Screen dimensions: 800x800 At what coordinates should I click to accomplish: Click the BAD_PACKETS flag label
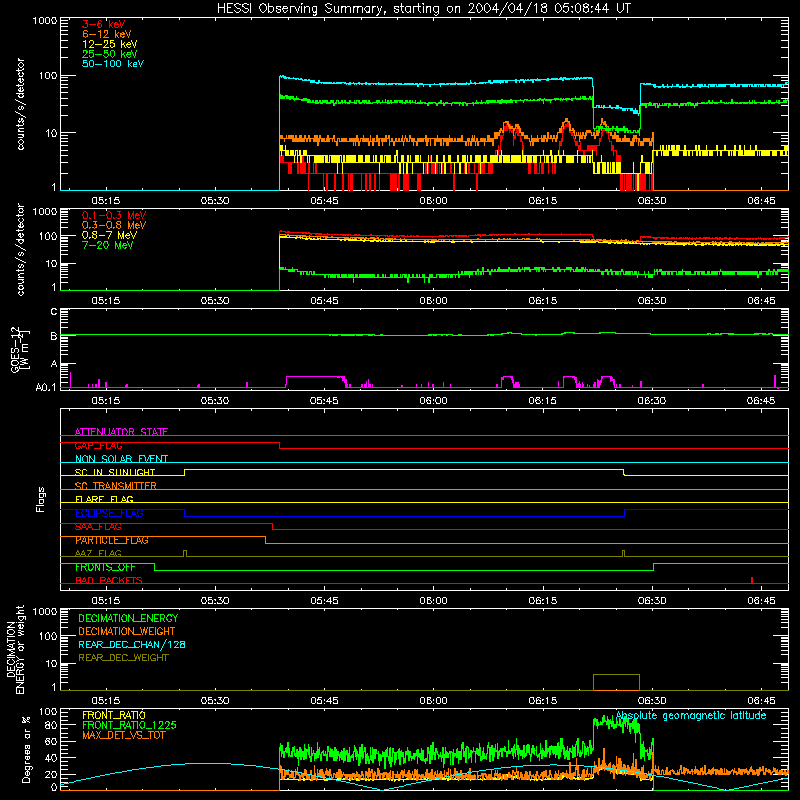[x=109, y=580]
